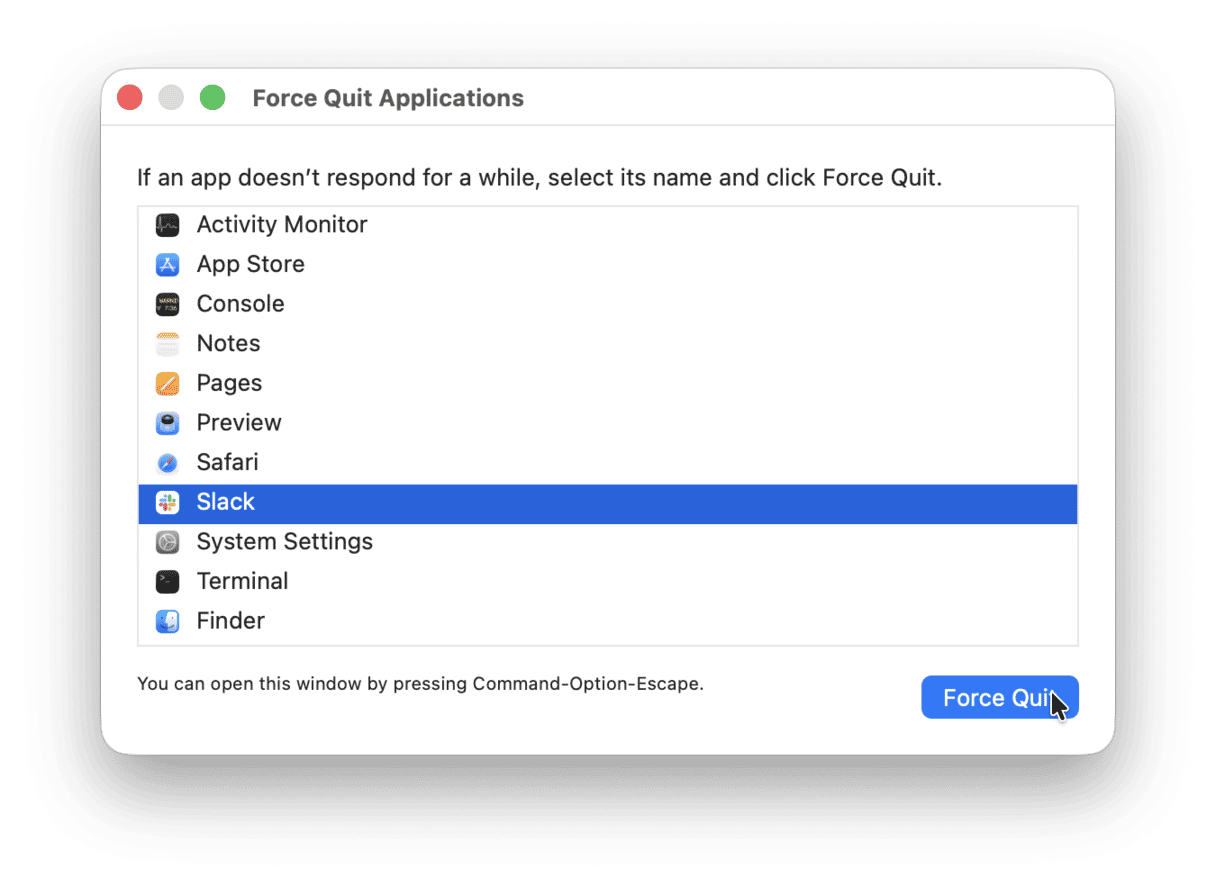Click the Safari compass icon
Viewport: 1216px width, 888px height.
167,462
